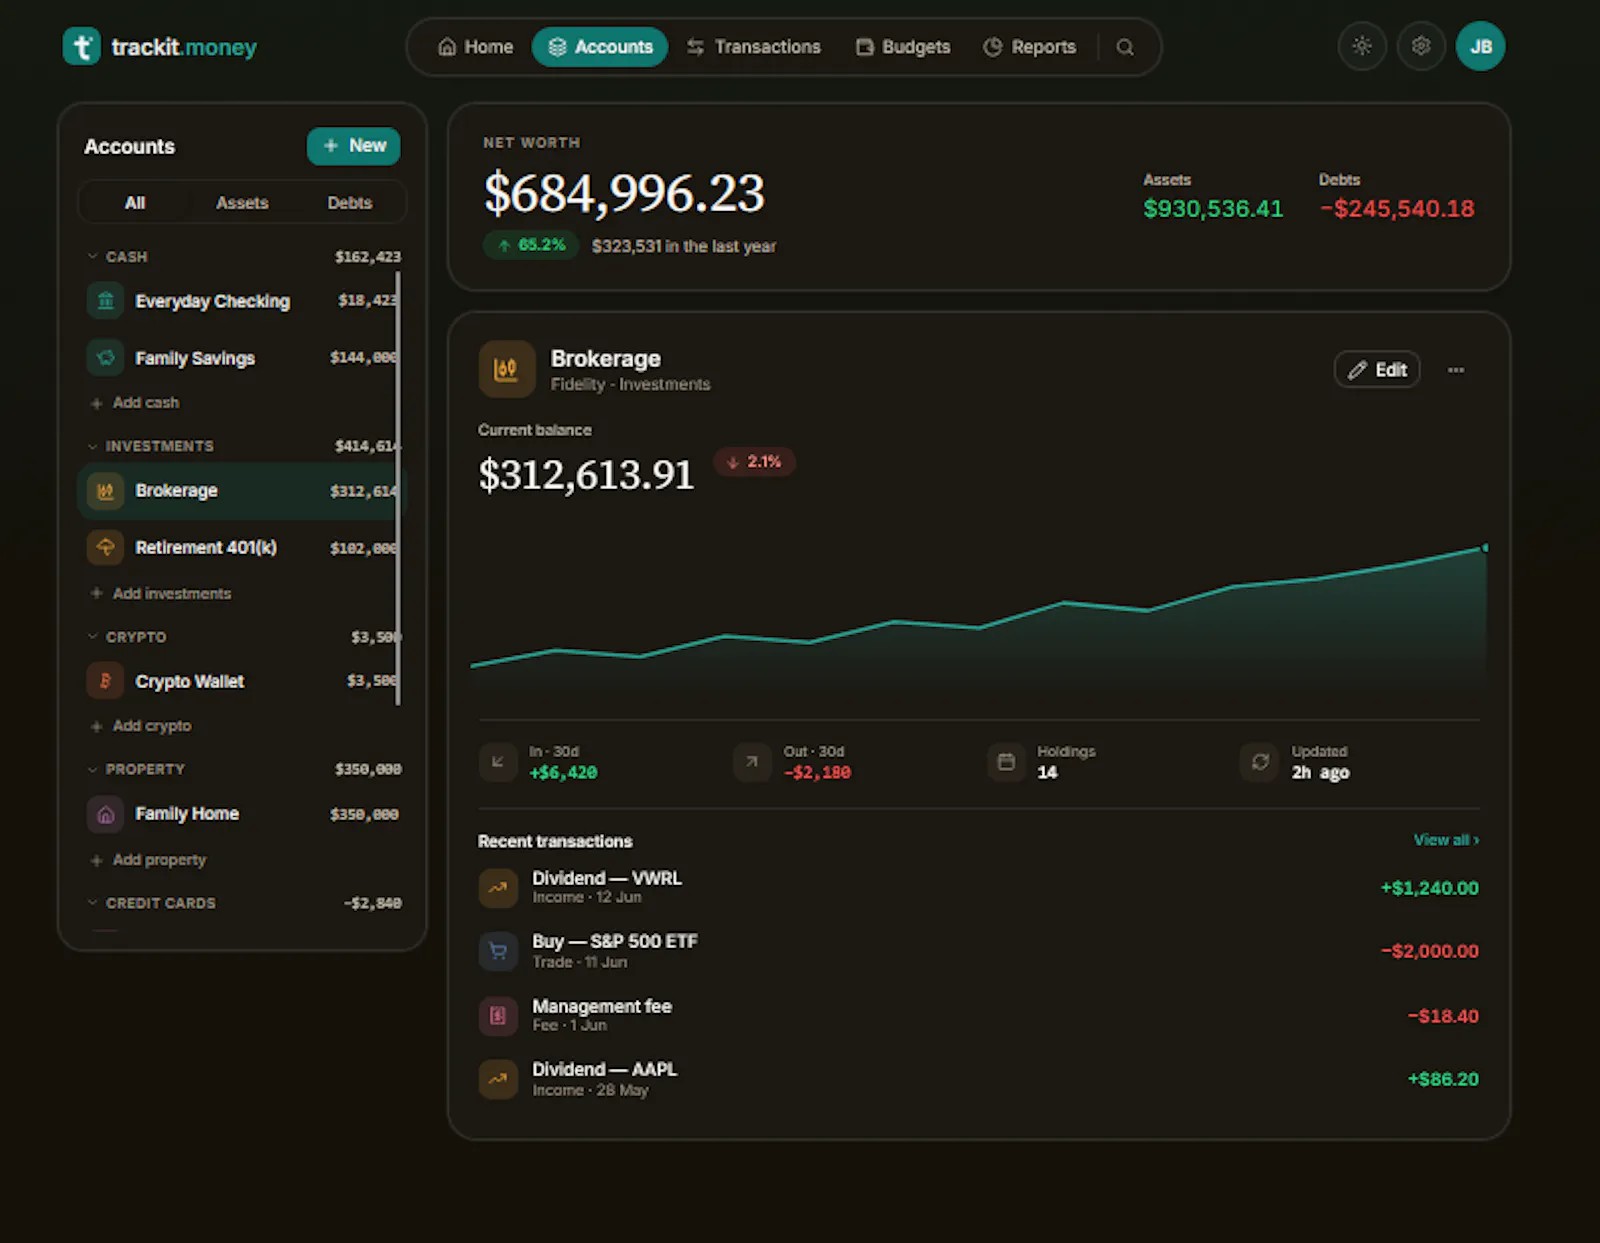The image size is (1600, 1243).
Task: Click the -$245,540.18 debts total
Action: point(1397,209)
